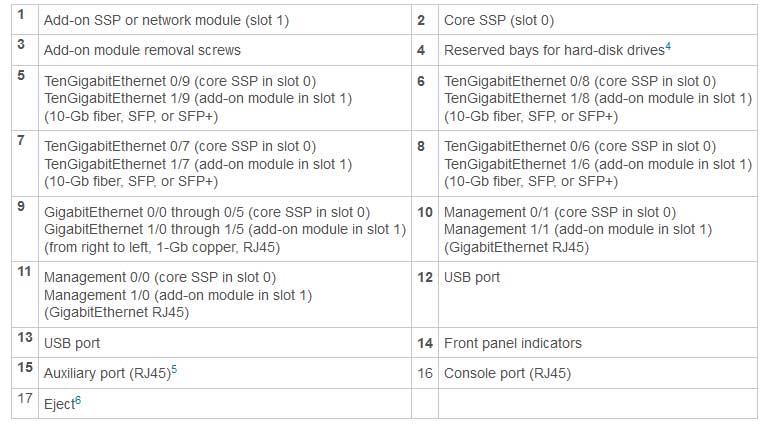
Task: Click 'GigabitEthernet 0/0 through 0/5' line
Action: point(207,212)
